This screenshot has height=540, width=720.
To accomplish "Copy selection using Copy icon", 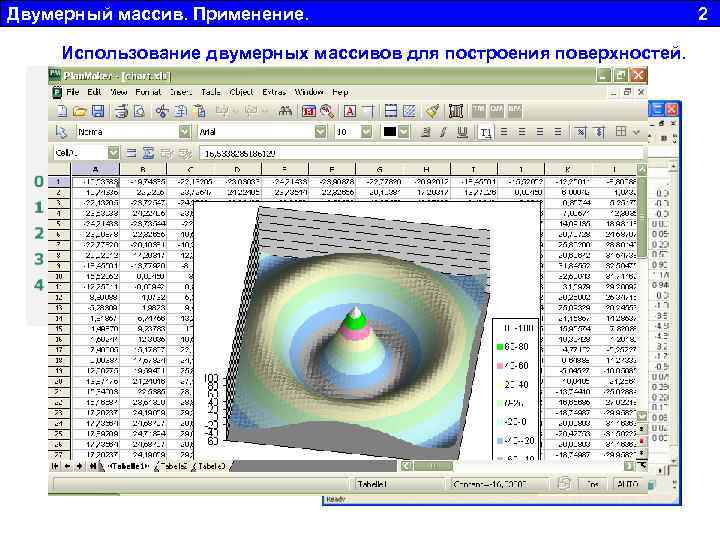I will pos(180,111).
